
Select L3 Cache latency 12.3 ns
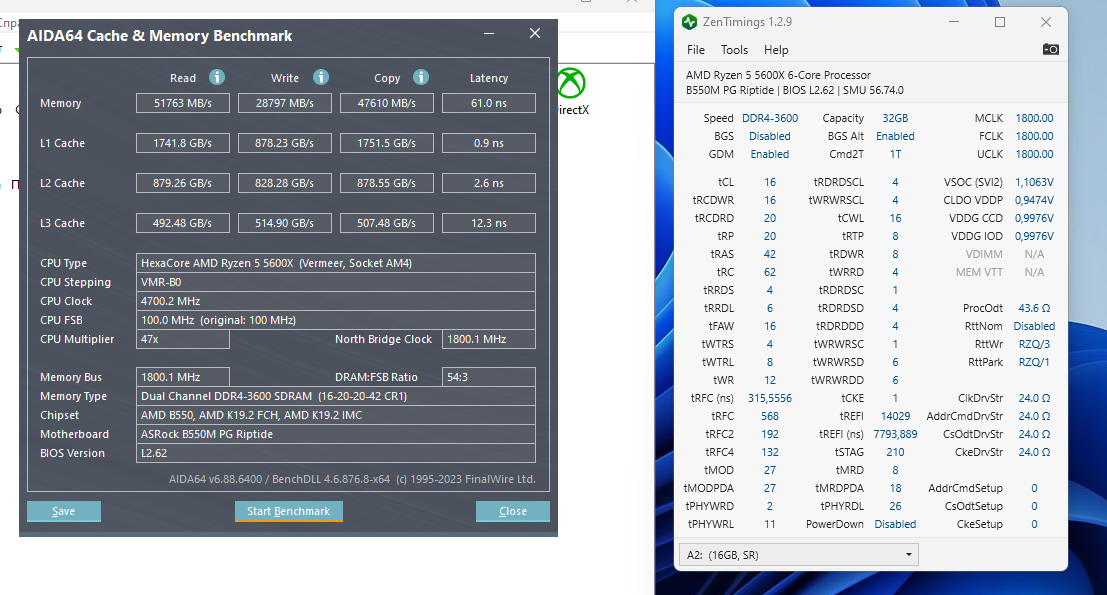click(x=489, y=223)
